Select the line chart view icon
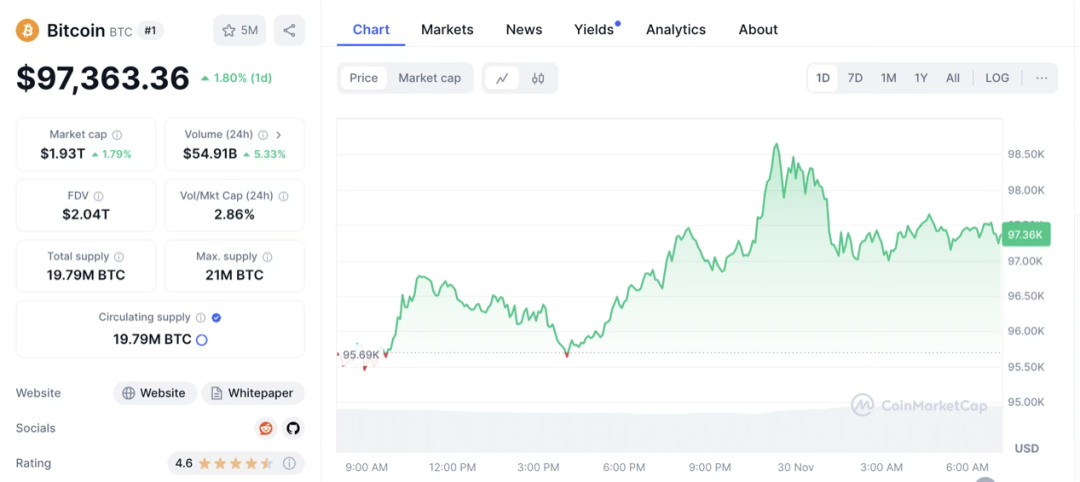This screenshot has width=1080, height=482. [x=502, y=78]
